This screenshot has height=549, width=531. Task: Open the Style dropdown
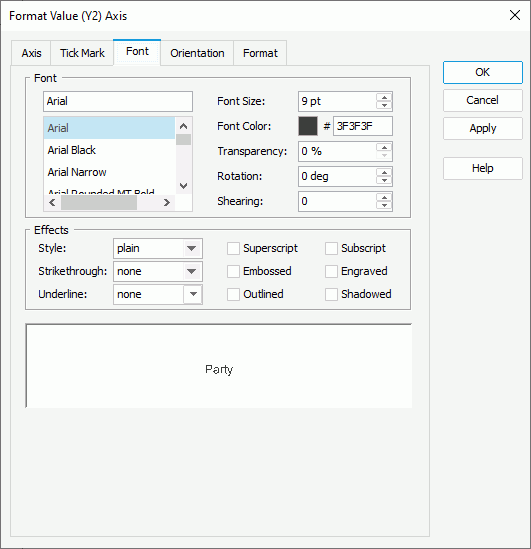point(158,249)
